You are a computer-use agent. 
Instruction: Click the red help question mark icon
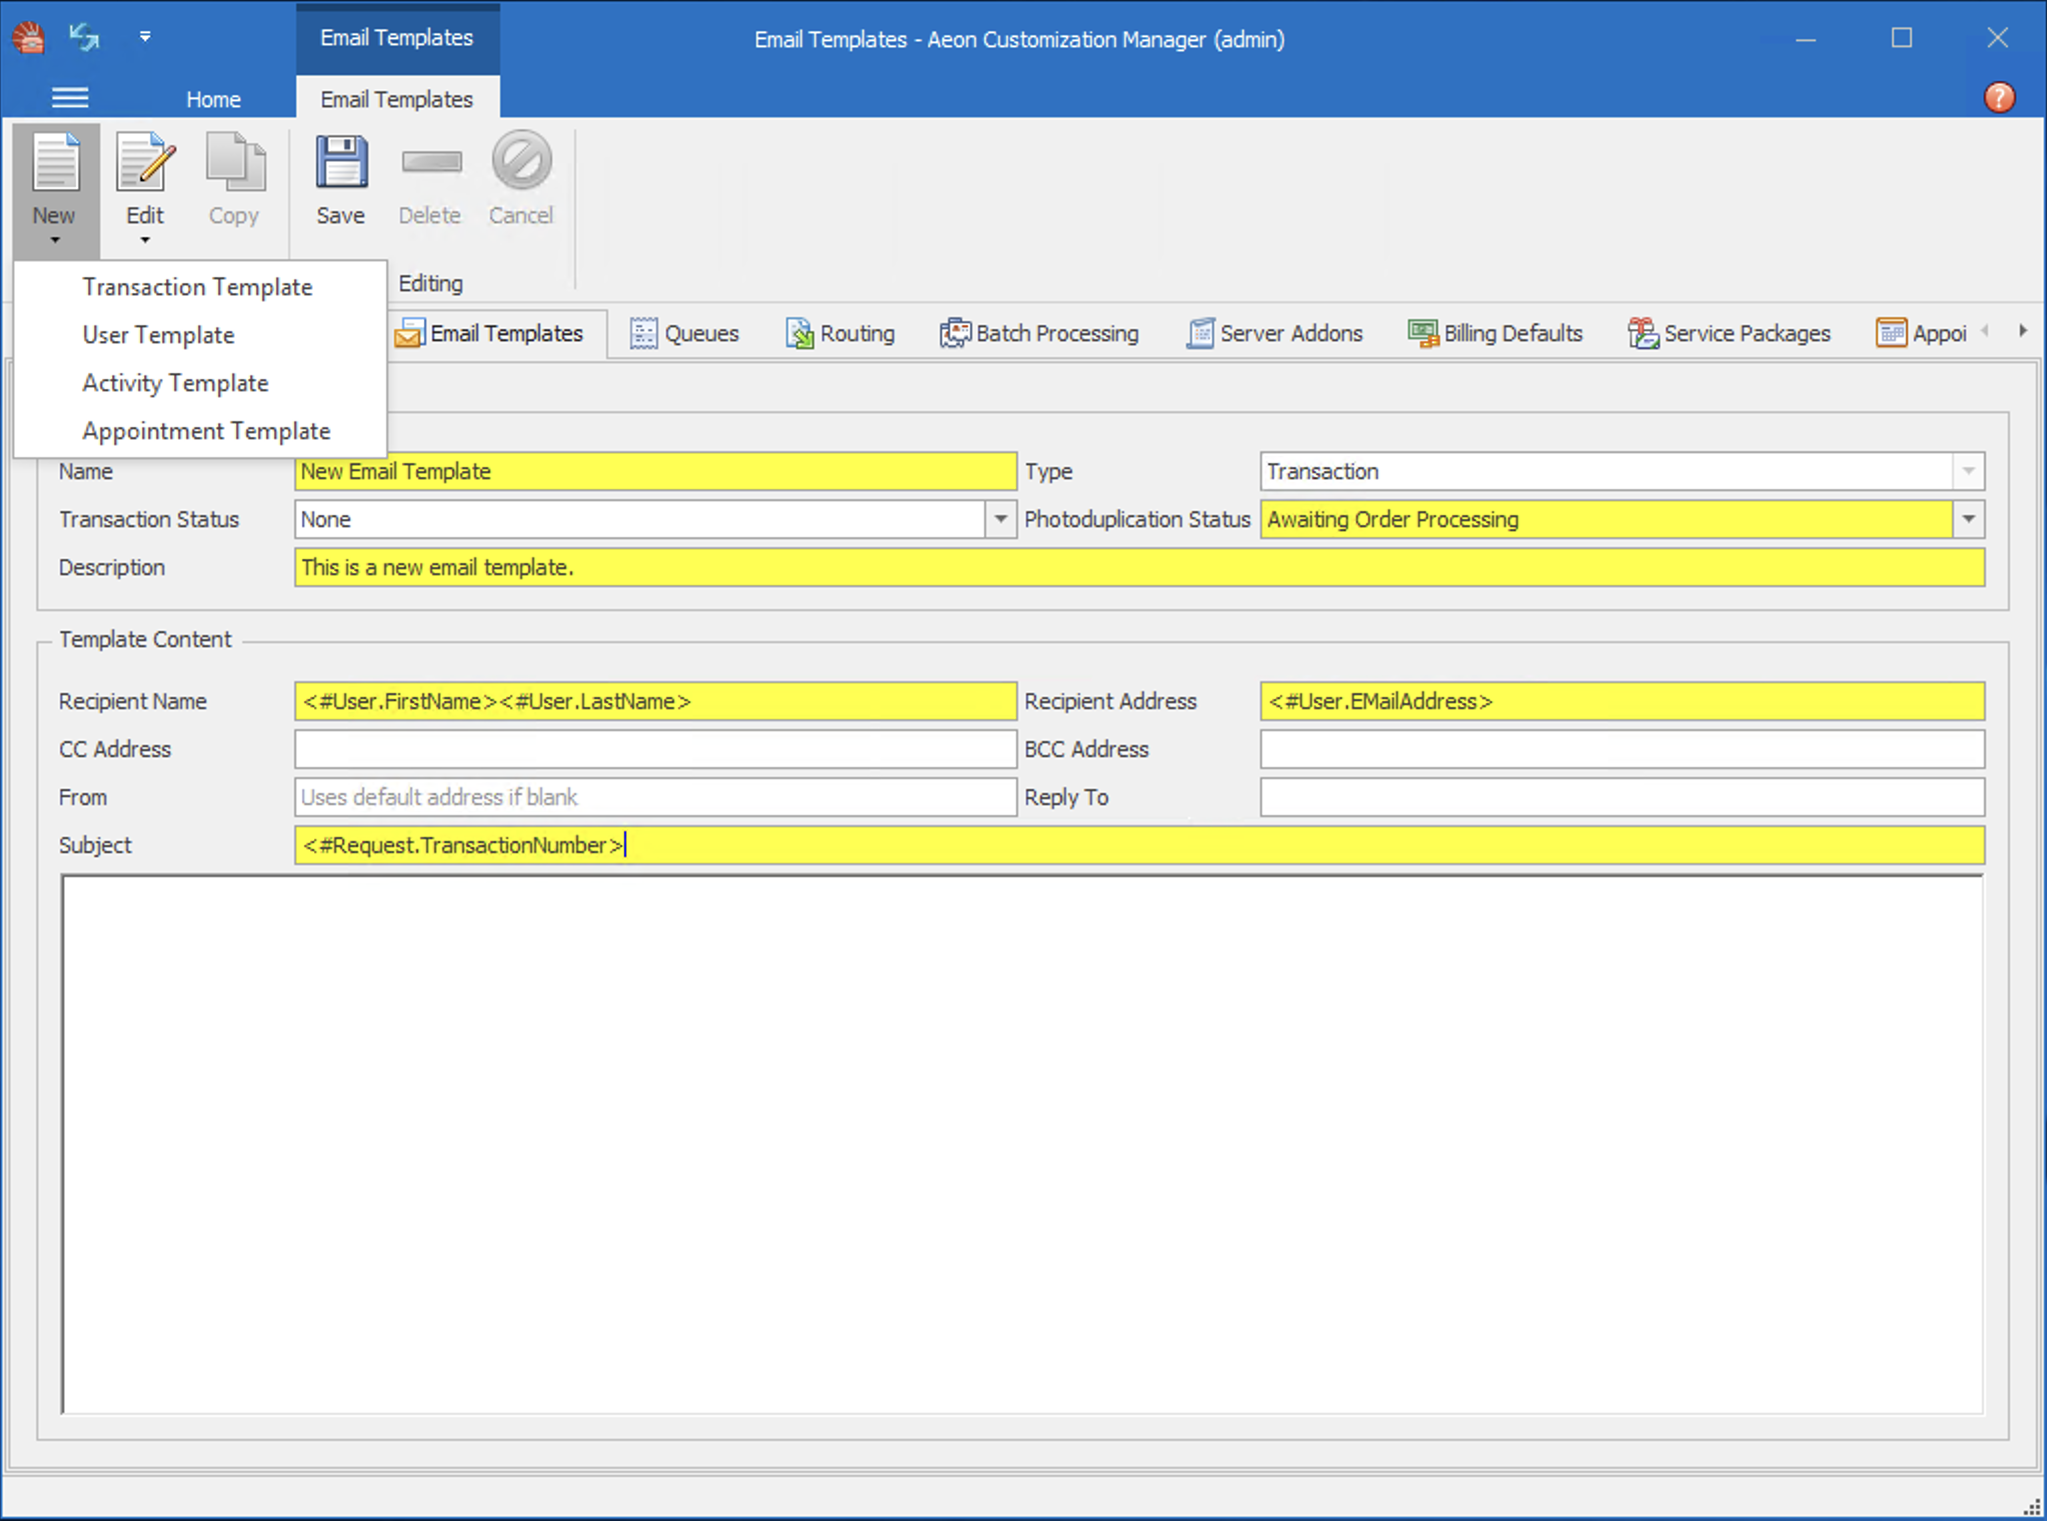[1999, 97]
